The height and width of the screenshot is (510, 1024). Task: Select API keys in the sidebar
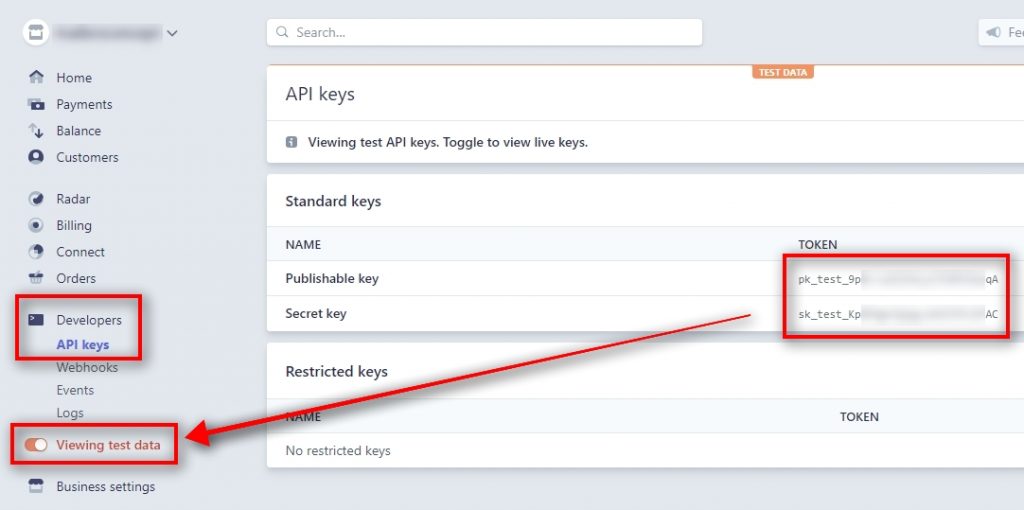pos(83,345)
